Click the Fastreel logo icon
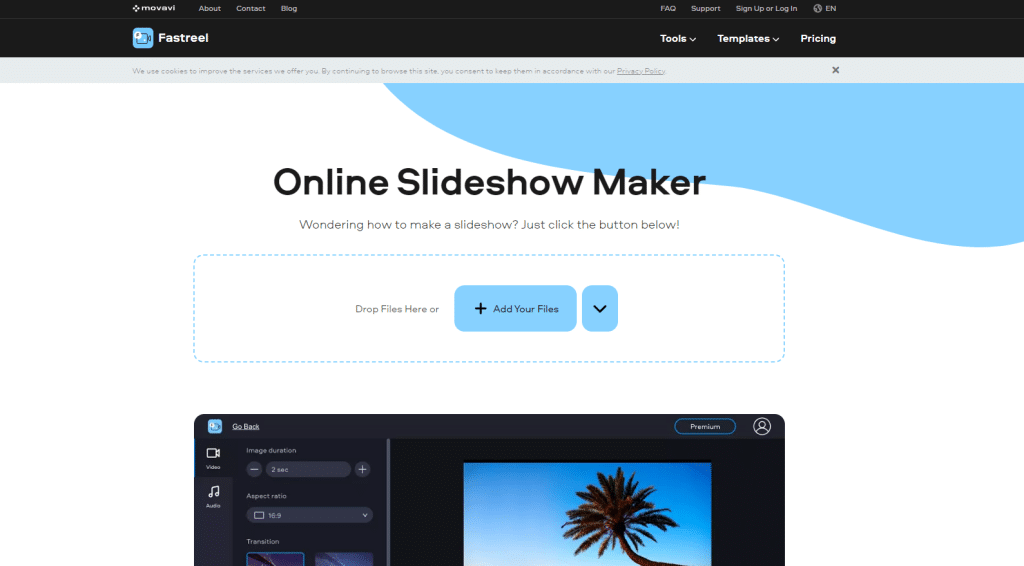This screenshot has width=1024, height=566. coord(143,38)
